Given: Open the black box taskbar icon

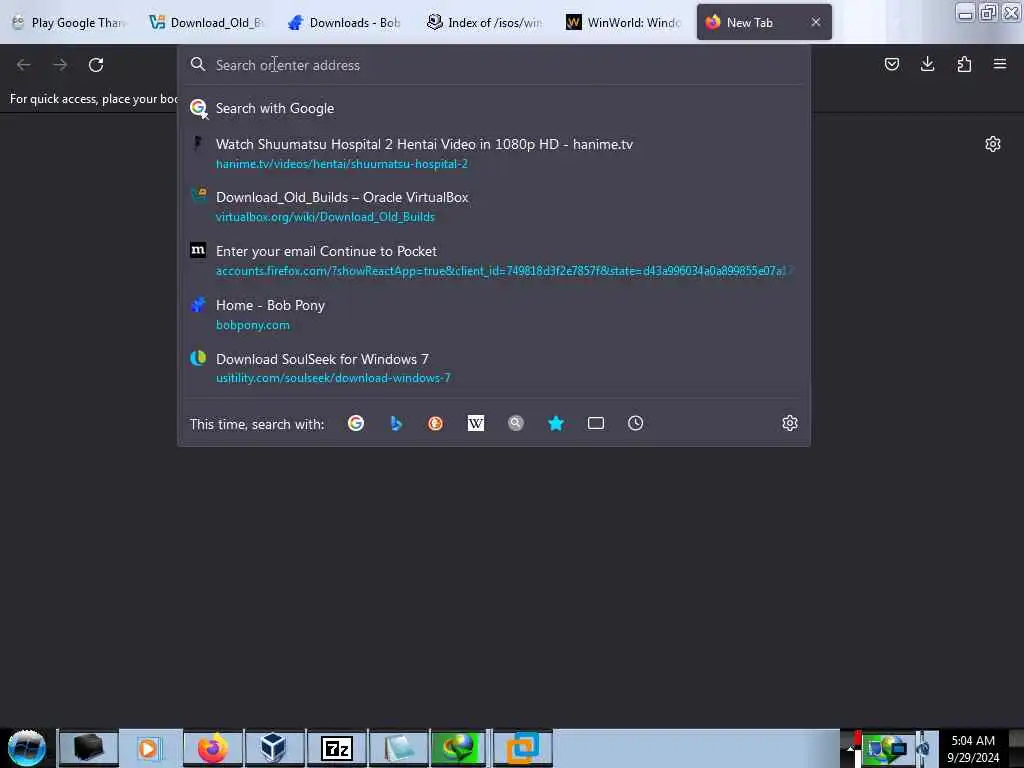Looking at the screenshot, I should click(88, 748).
